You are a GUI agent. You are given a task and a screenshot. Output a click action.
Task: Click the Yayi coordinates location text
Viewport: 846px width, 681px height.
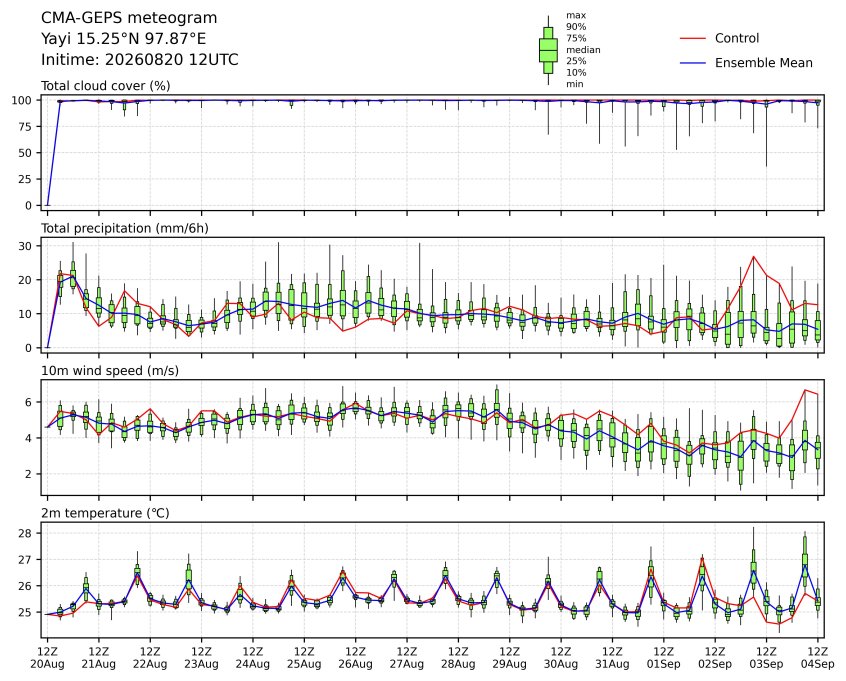coord(124,39)
